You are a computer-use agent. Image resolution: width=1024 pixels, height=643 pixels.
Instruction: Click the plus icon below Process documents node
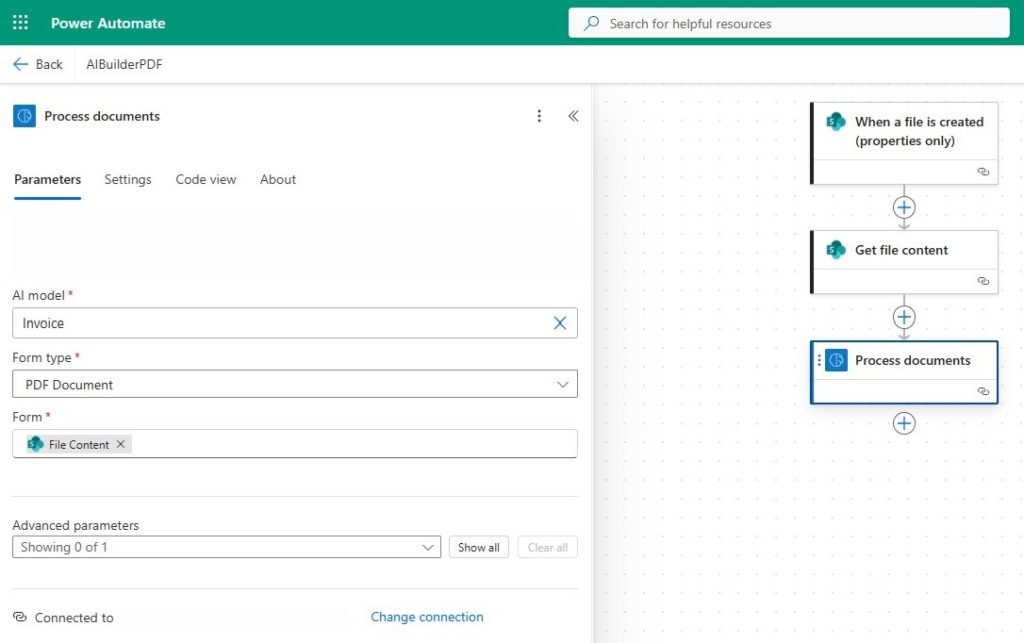904,423
